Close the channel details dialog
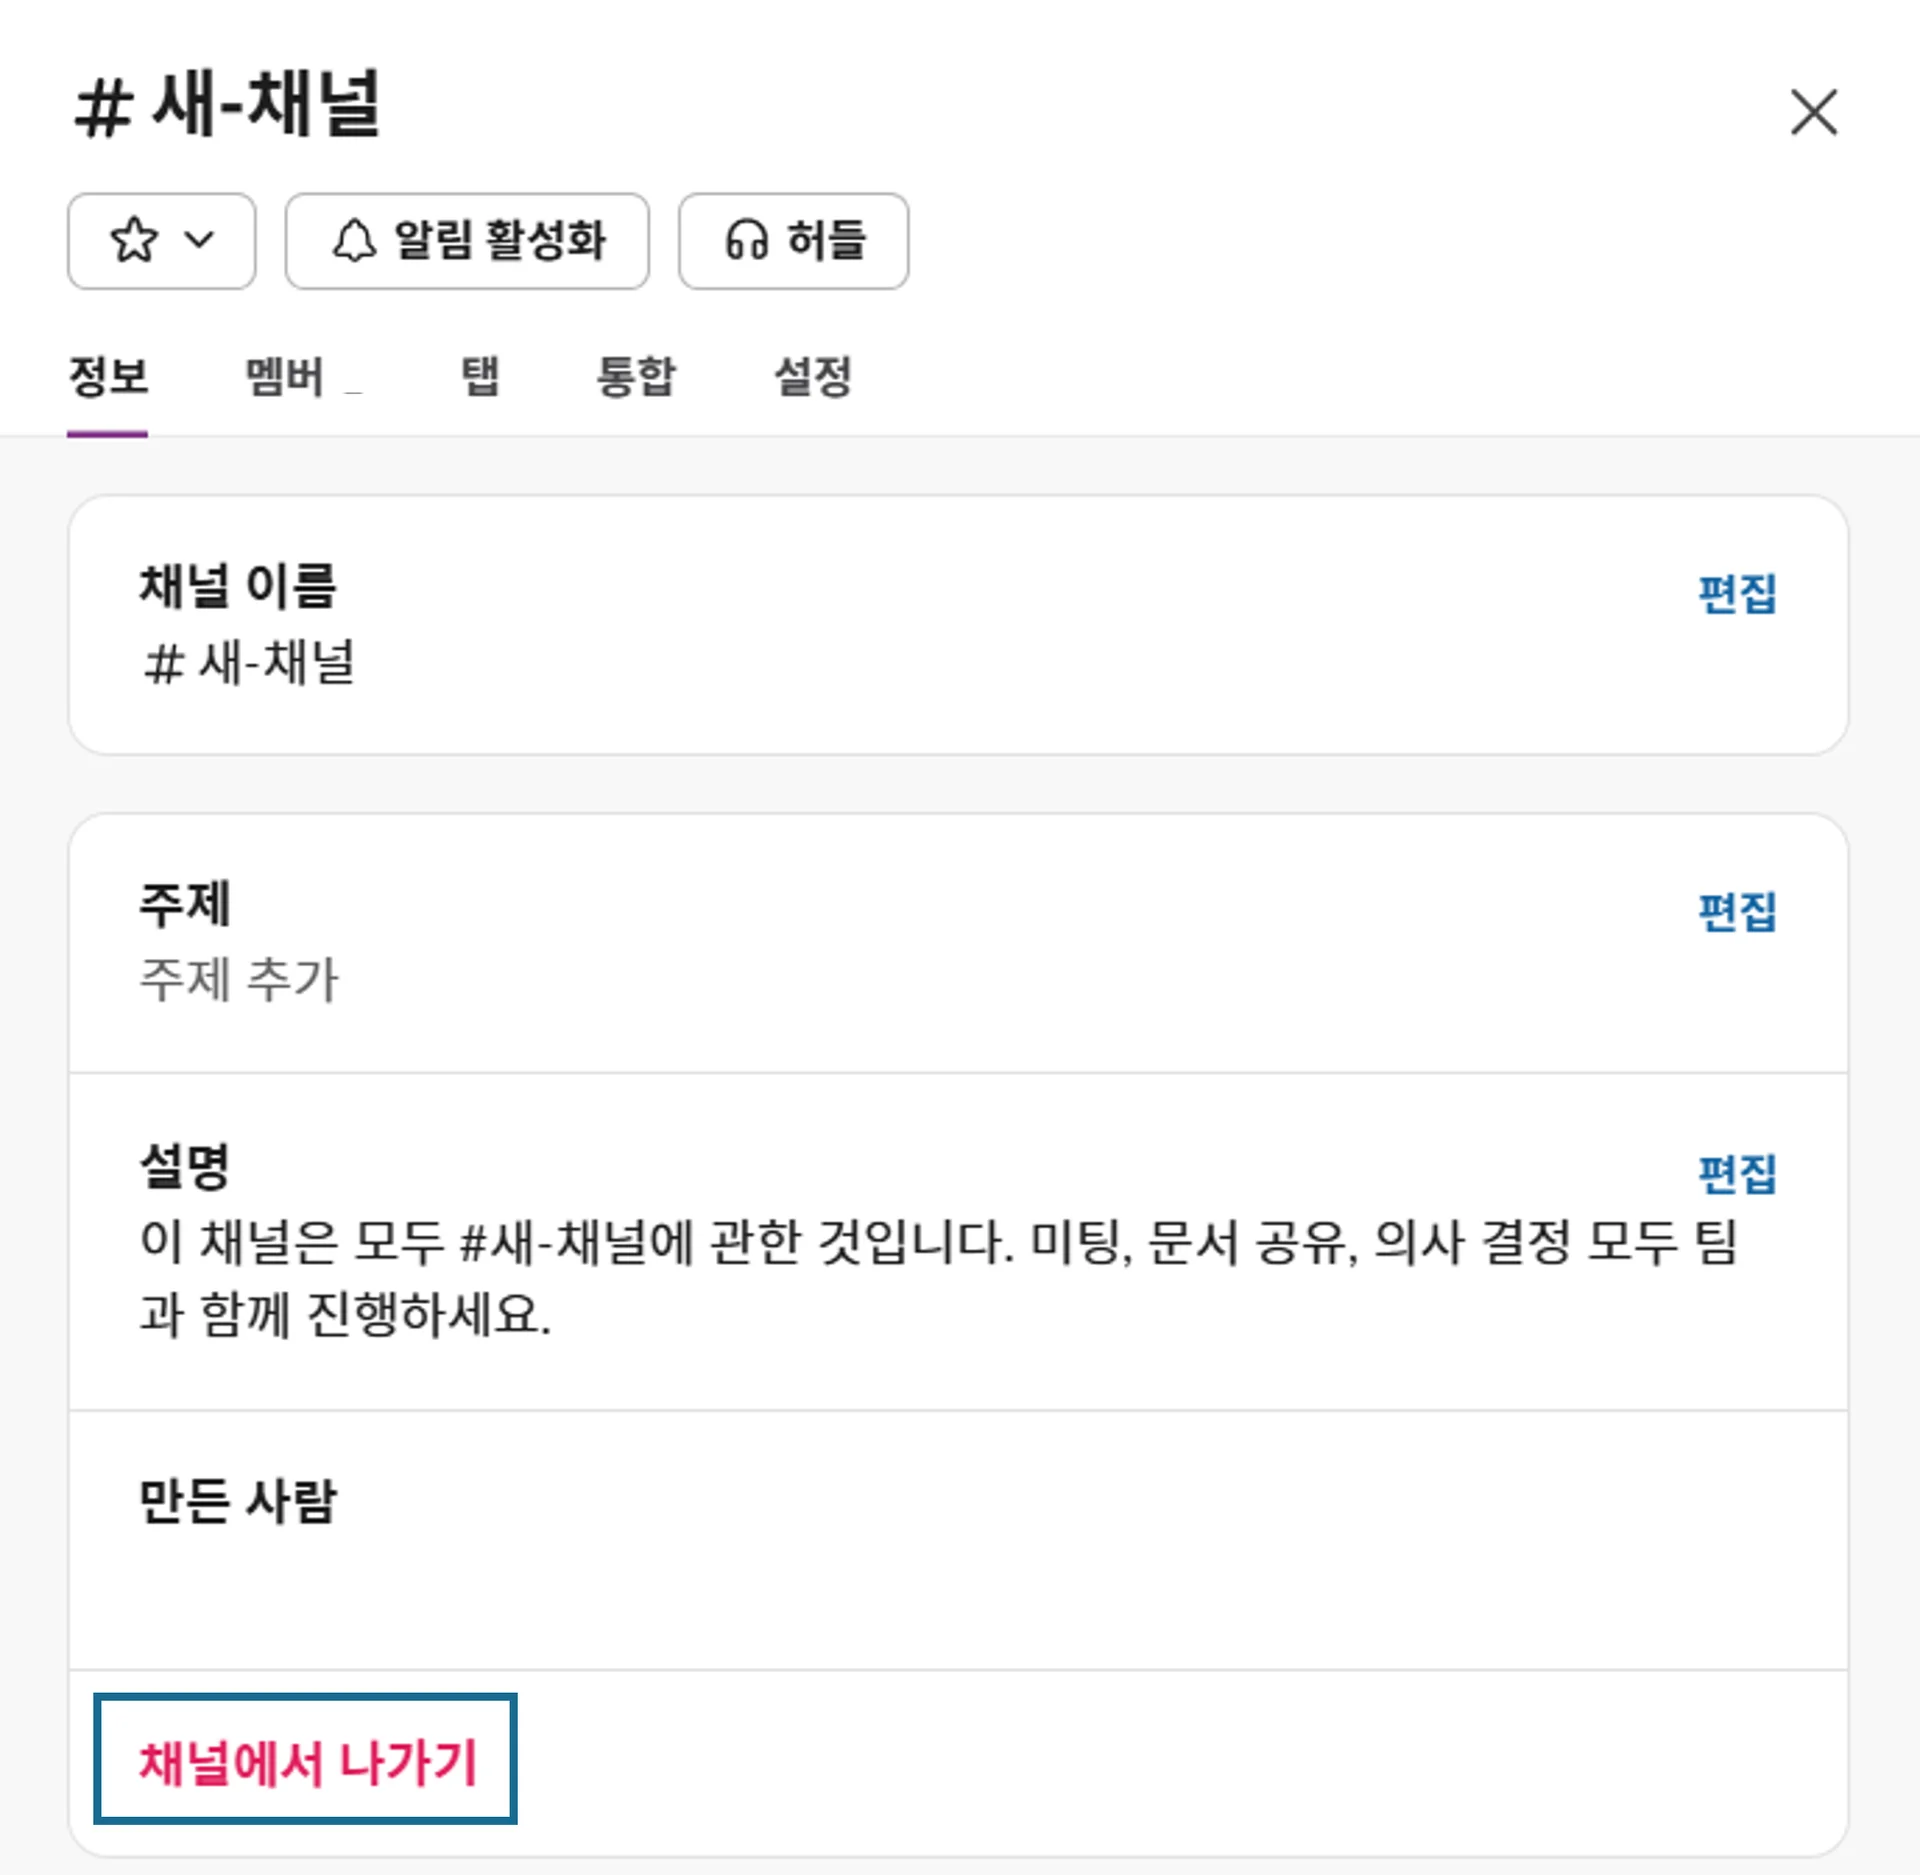 tap(1813, 112)
